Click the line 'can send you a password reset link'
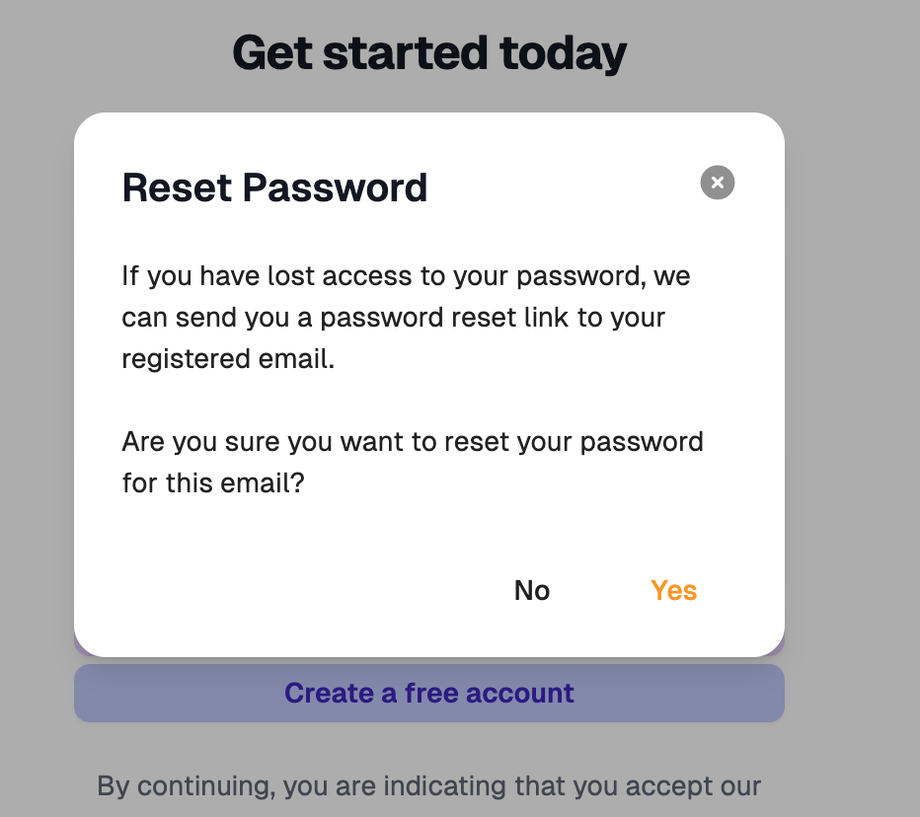 (x=393, y=318)
